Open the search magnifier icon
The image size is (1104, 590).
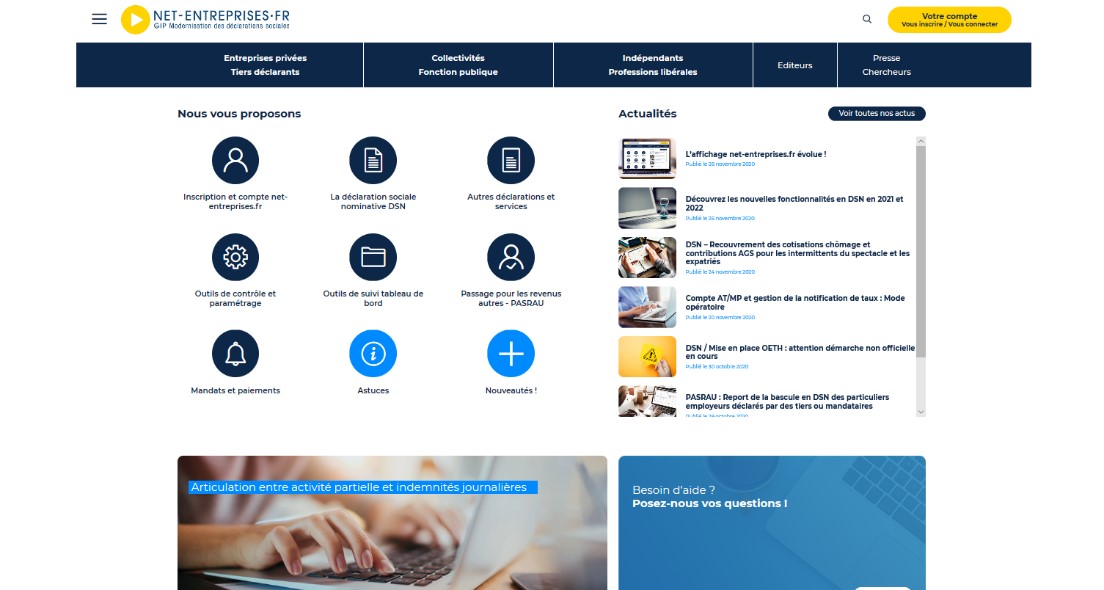point(867,19)
